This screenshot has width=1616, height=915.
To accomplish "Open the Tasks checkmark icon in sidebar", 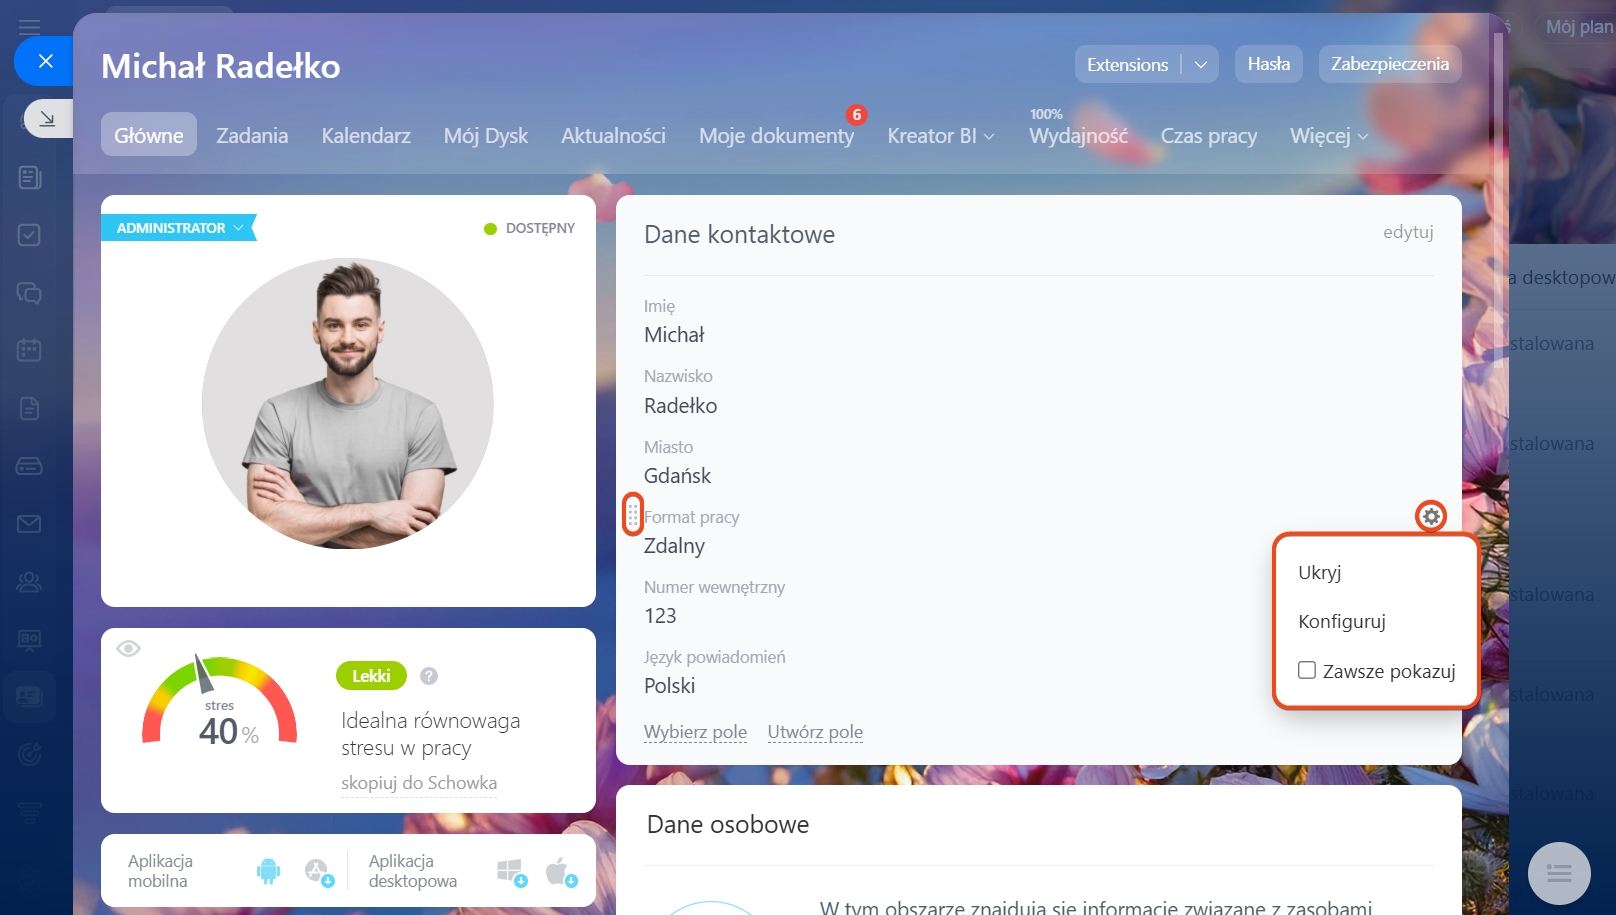I will coord(30,235).
